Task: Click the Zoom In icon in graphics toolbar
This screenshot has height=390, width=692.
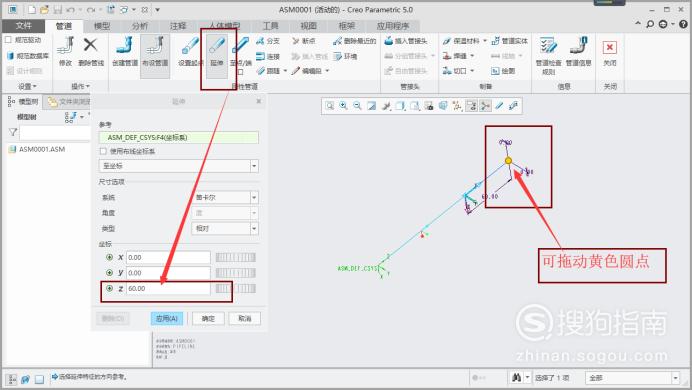Action: 343,106
